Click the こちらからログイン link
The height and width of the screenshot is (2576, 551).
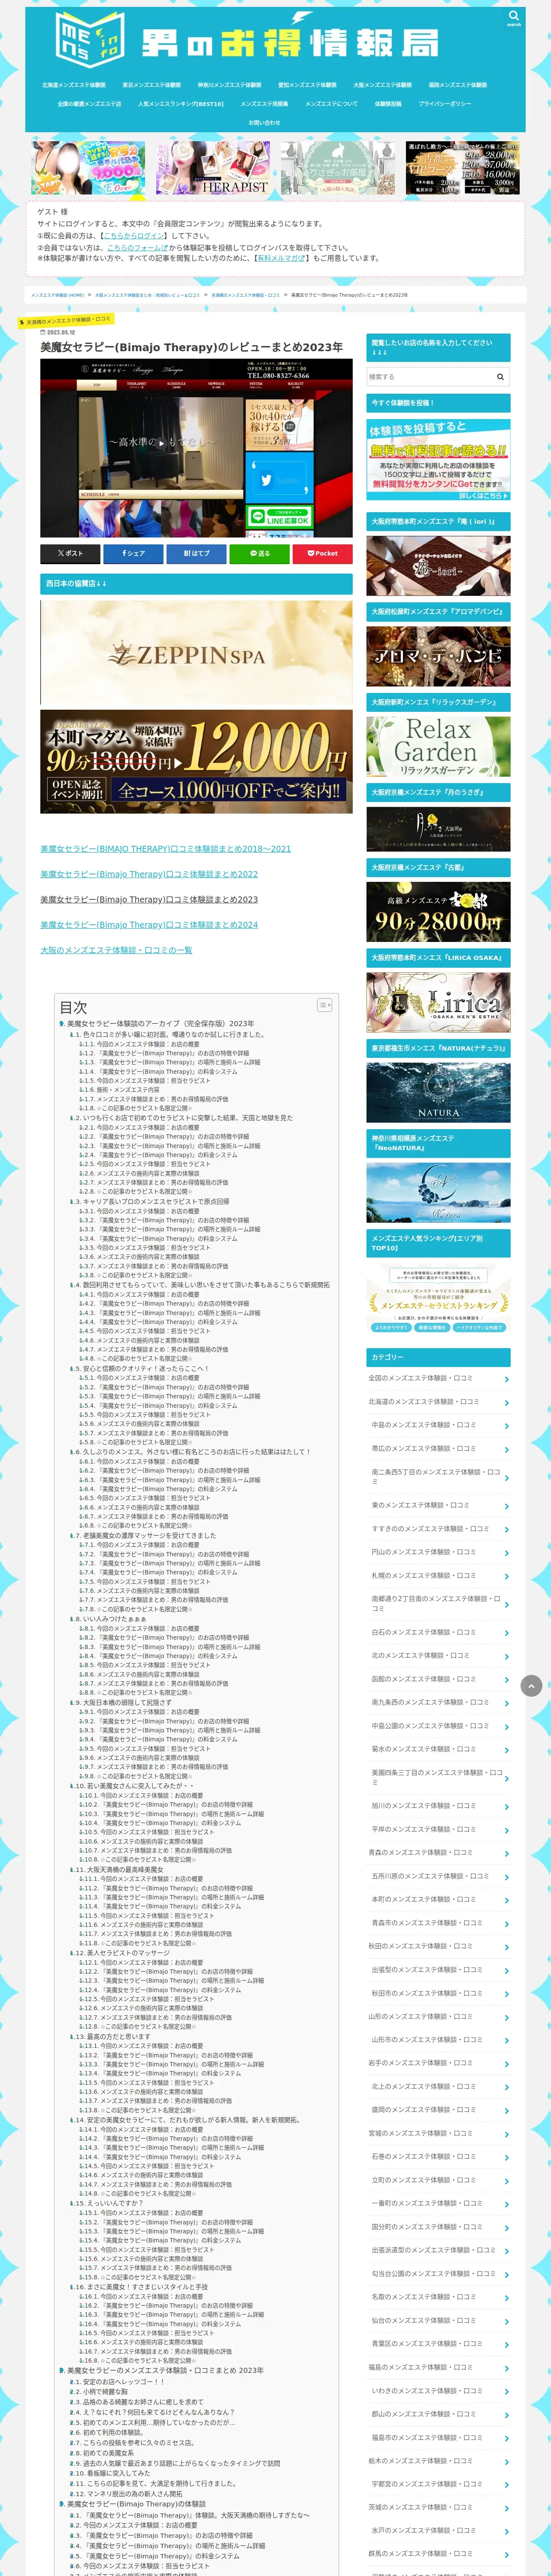134,236
